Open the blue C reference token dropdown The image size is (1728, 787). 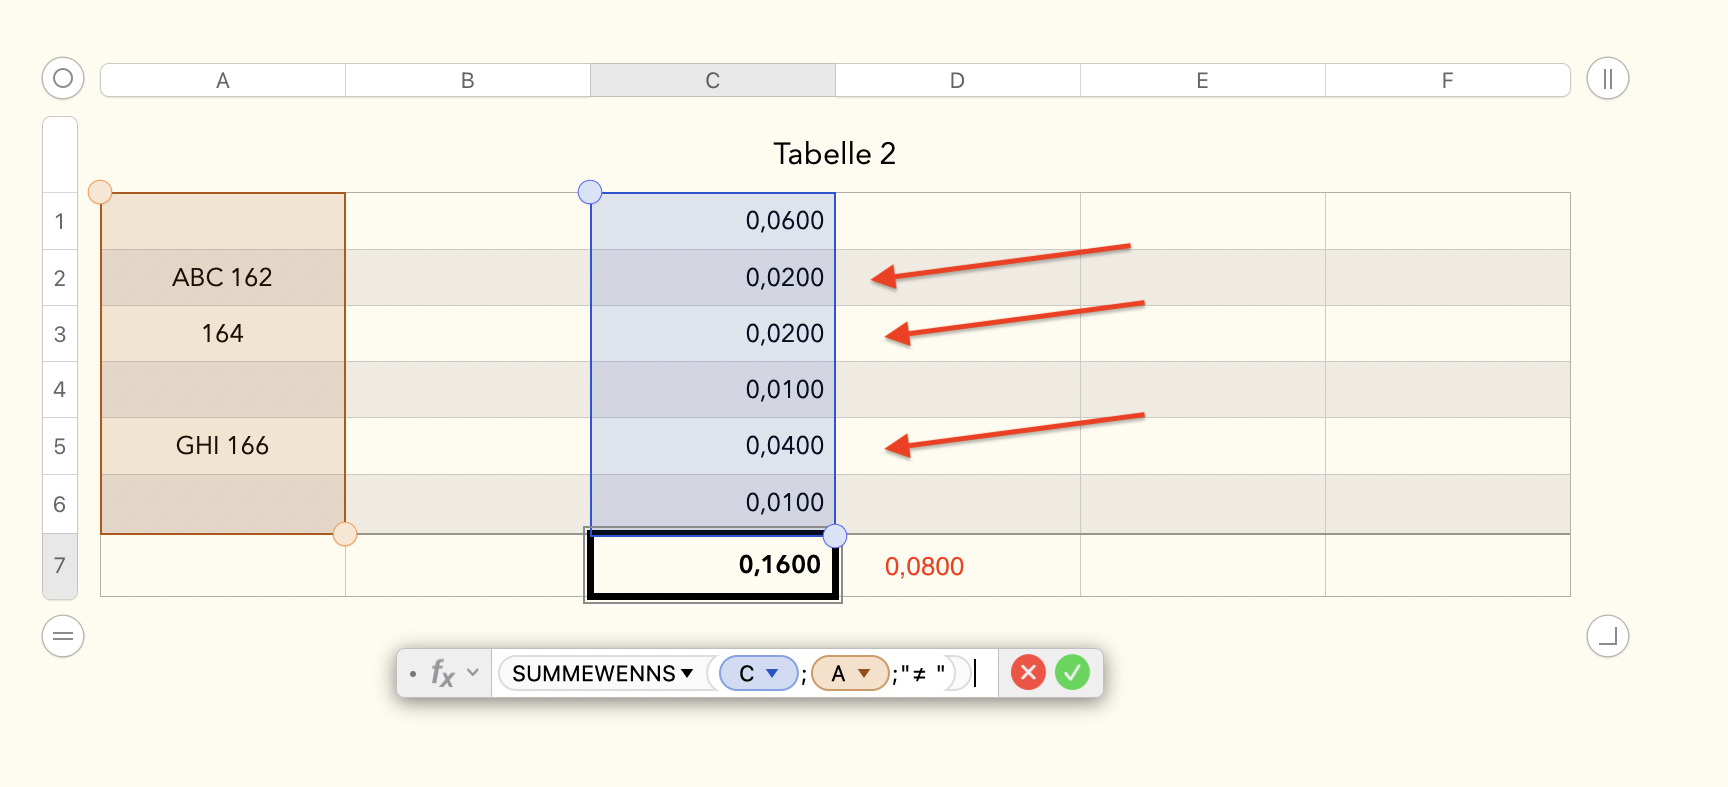click(x=772, y=673)
